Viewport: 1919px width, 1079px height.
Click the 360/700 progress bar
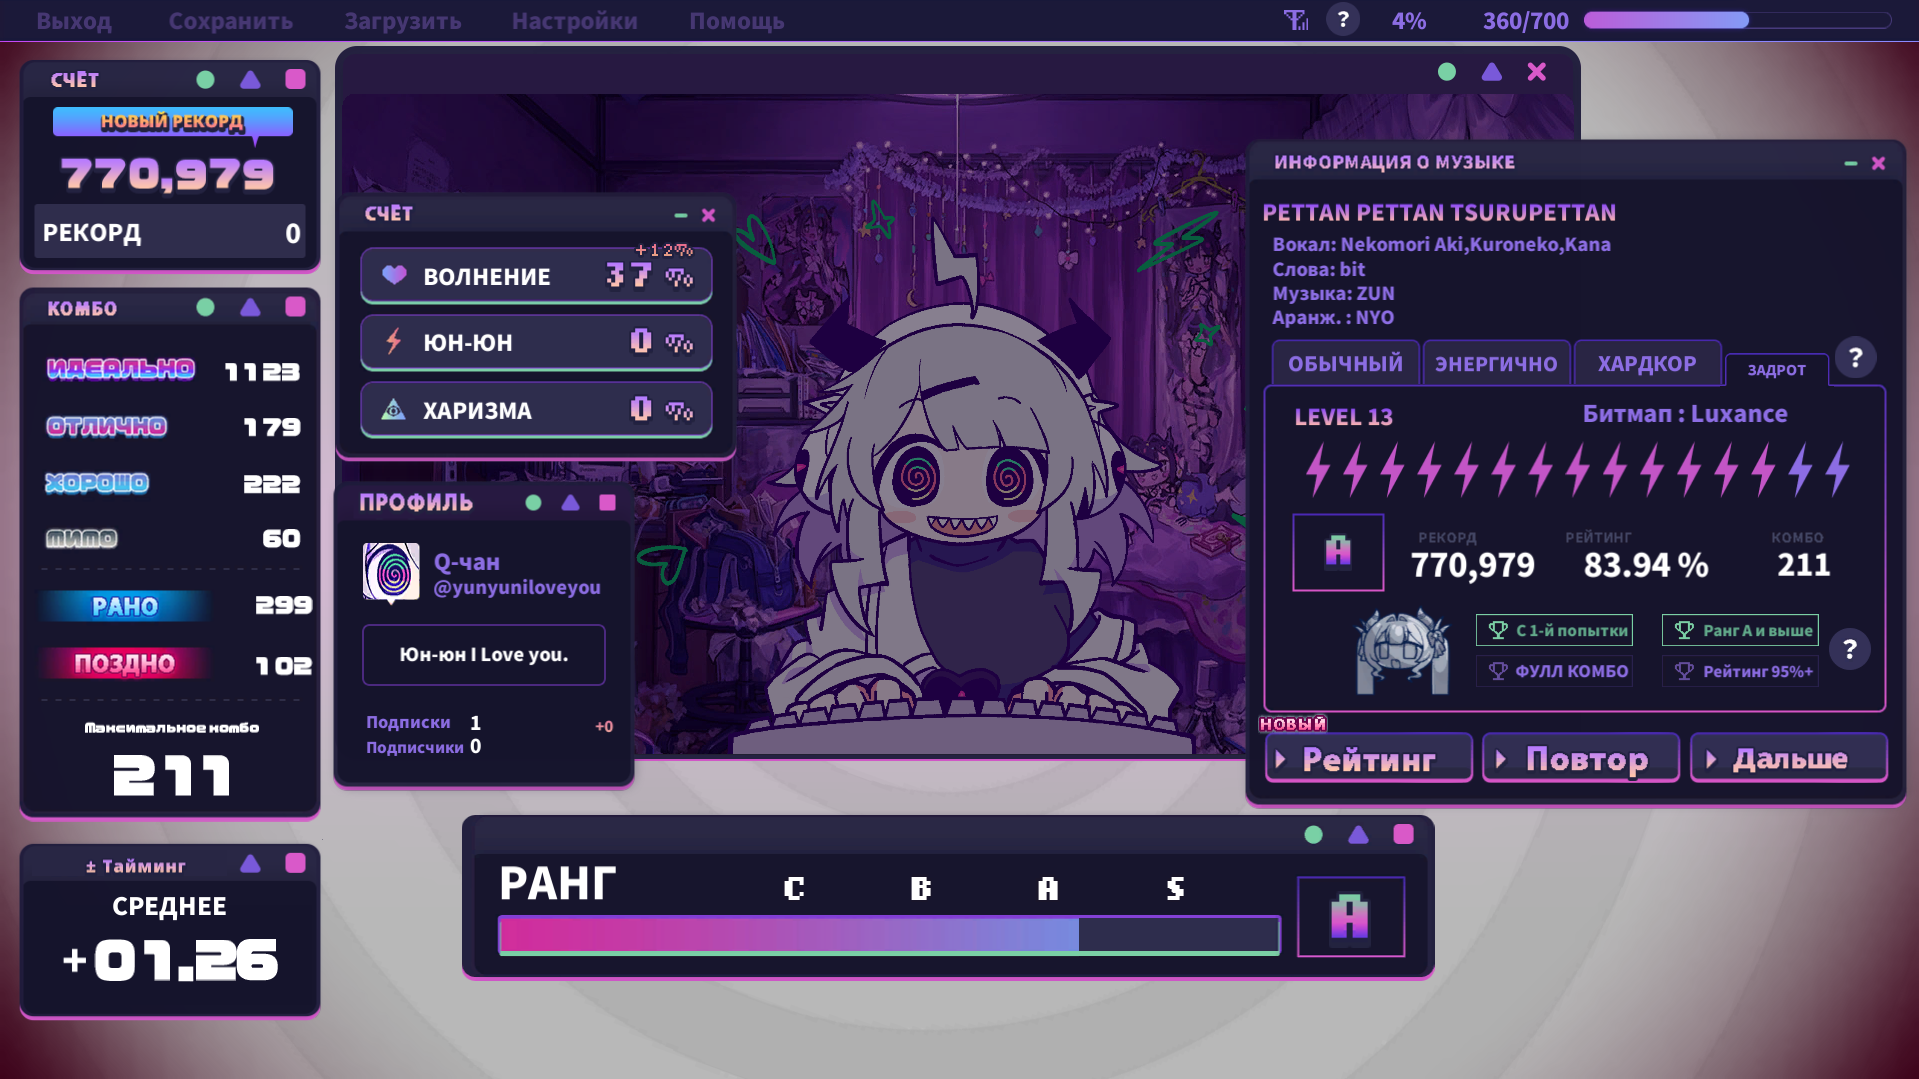click(1737, 20)
